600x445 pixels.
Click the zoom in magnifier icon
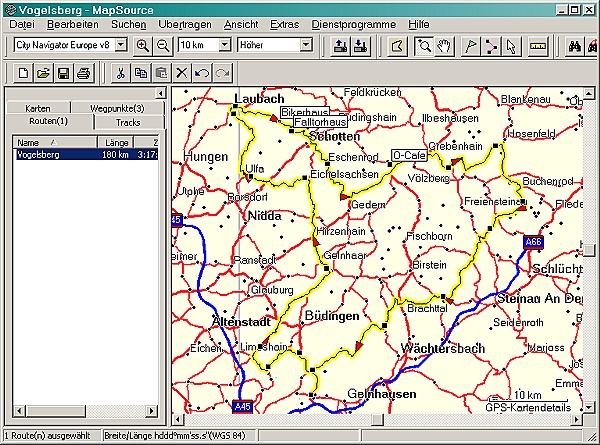click(x=142, y=45)
